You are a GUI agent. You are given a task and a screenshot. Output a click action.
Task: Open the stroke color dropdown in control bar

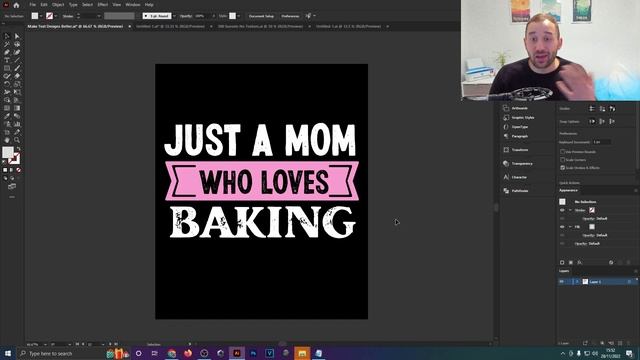(56, 16)
